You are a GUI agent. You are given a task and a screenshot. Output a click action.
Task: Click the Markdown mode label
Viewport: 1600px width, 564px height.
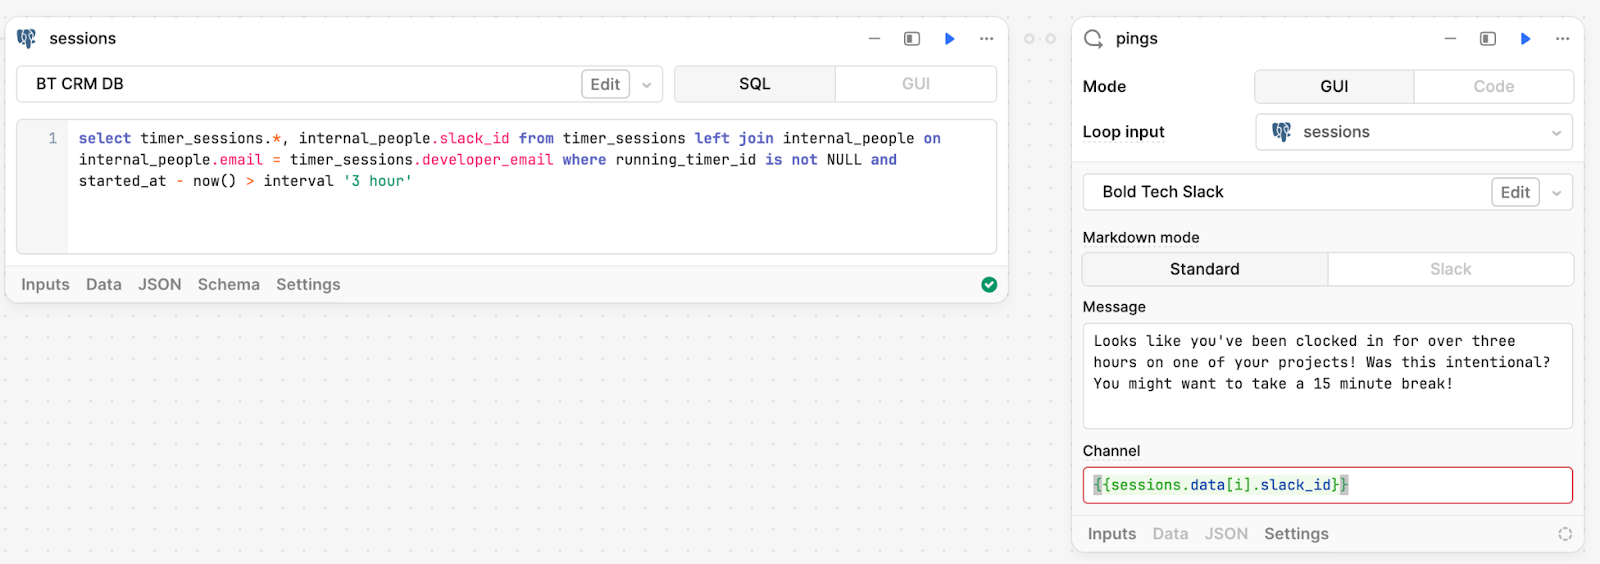click(x=1141, y=237)
